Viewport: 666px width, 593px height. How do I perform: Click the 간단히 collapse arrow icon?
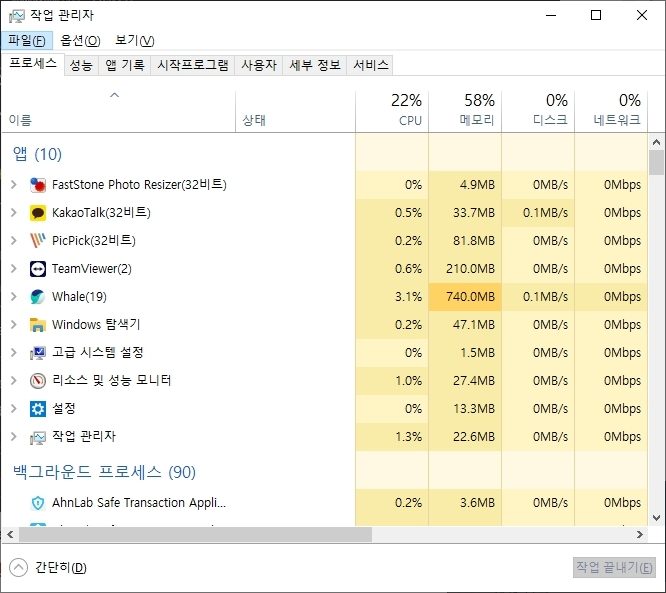pos(18,568)
